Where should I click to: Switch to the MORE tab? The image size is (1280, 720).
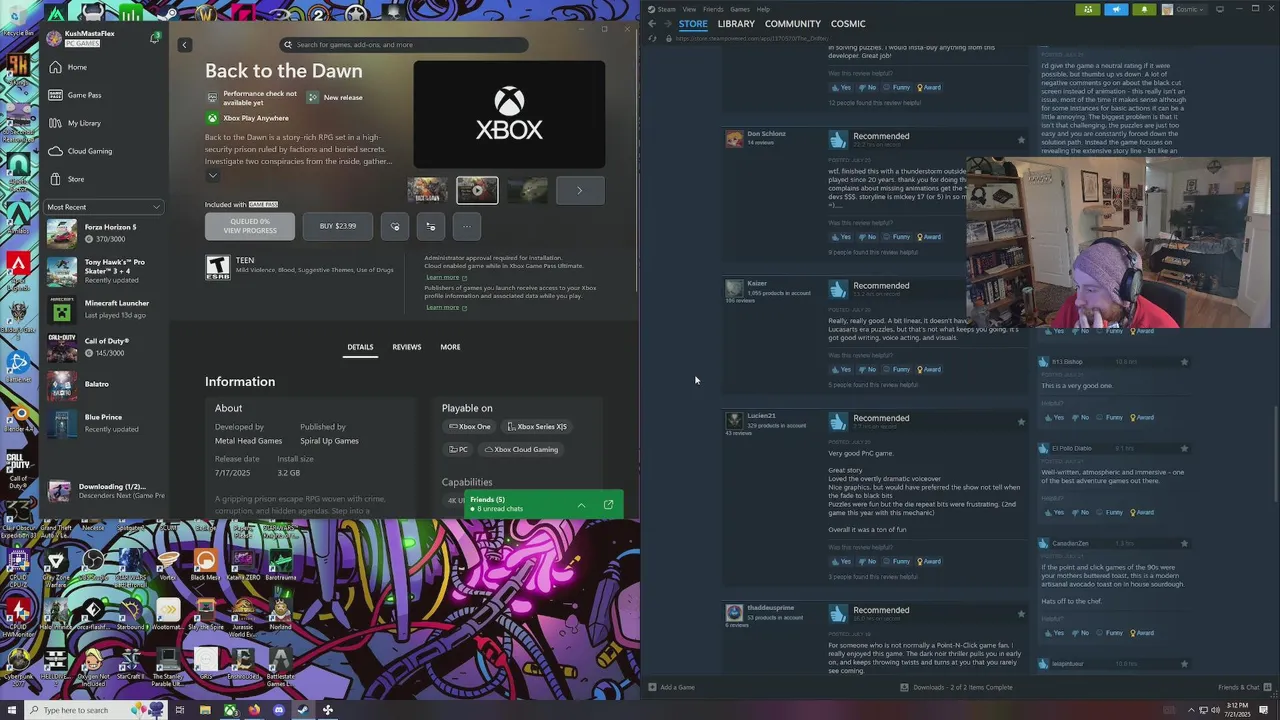(450, 347)
